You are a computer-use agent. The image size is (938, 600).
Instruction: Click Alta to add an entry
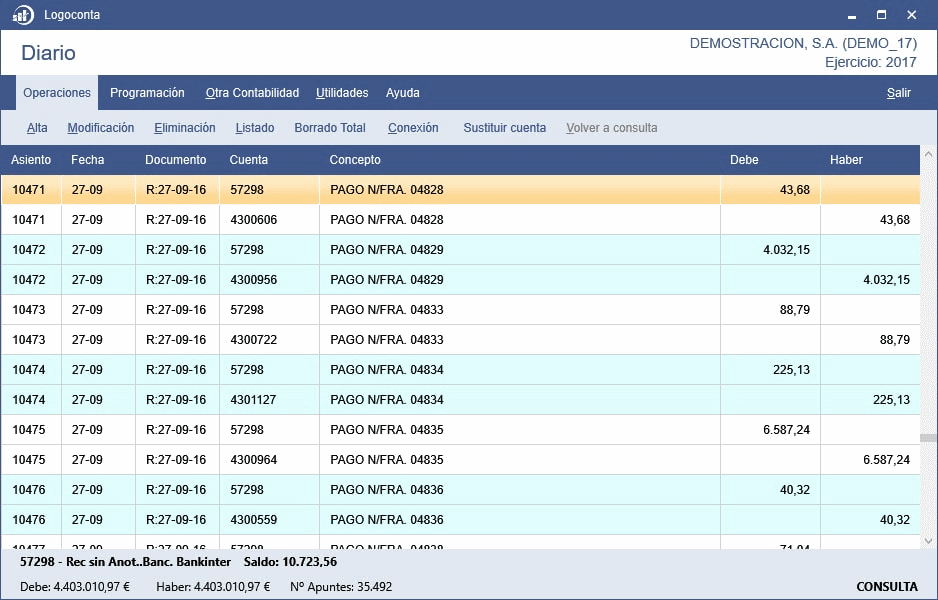pos(37,128)
